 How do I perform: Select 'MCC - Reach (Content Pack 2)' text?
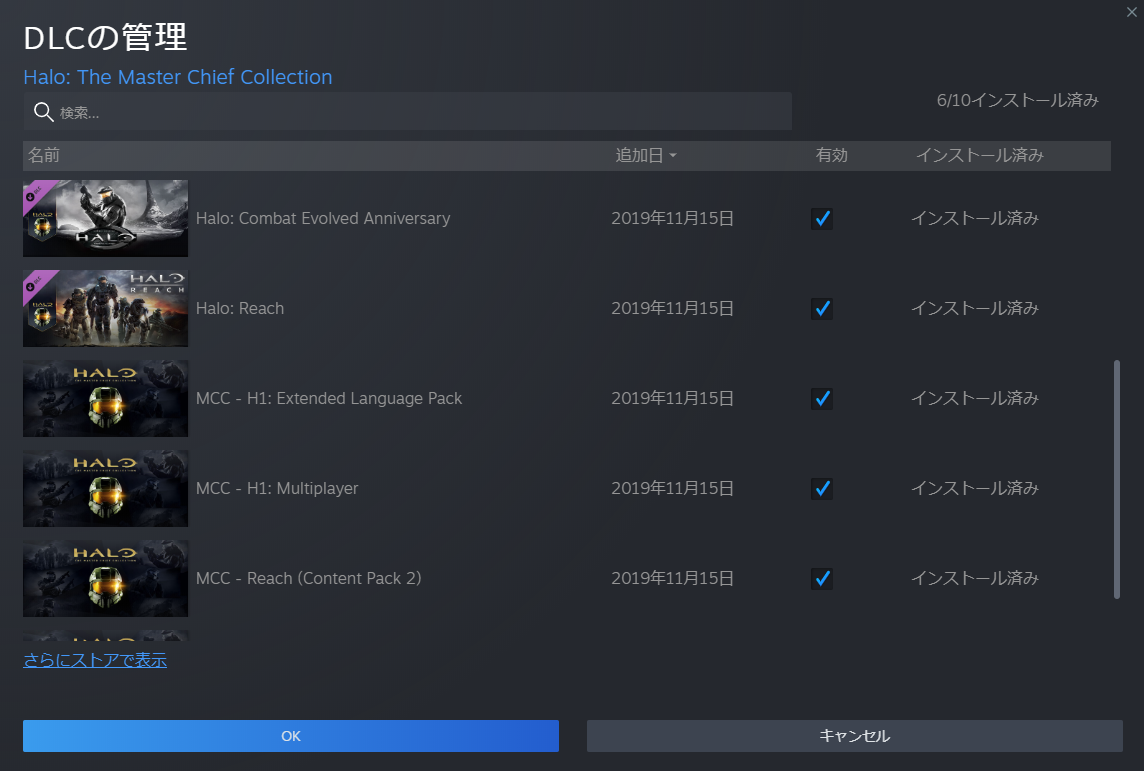tap(309, 578)
